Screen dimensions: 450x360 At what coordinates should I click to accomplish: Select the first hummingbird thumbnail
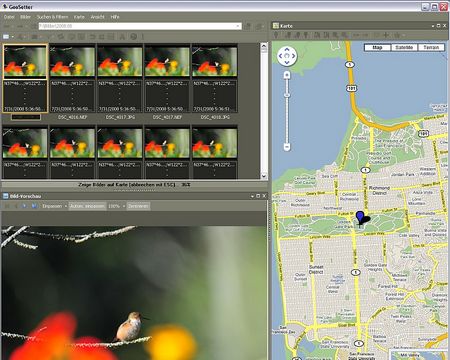25,61
